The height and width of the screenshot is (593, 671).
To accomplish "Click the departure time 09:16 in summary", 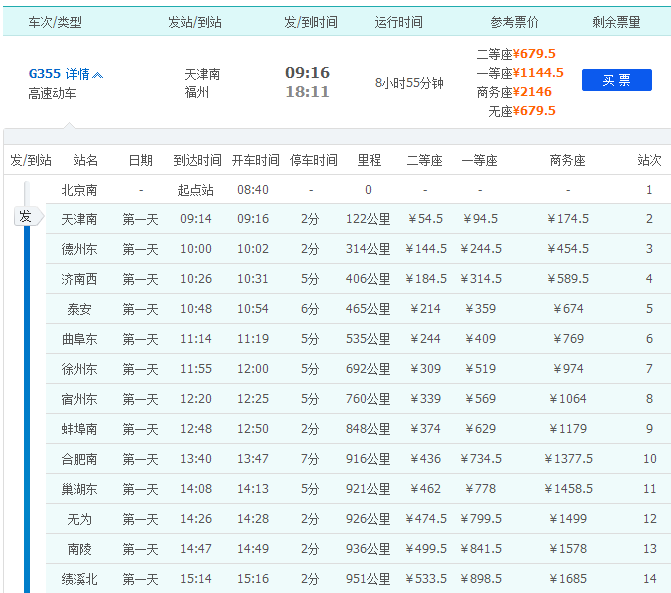I will coord(308,73).
